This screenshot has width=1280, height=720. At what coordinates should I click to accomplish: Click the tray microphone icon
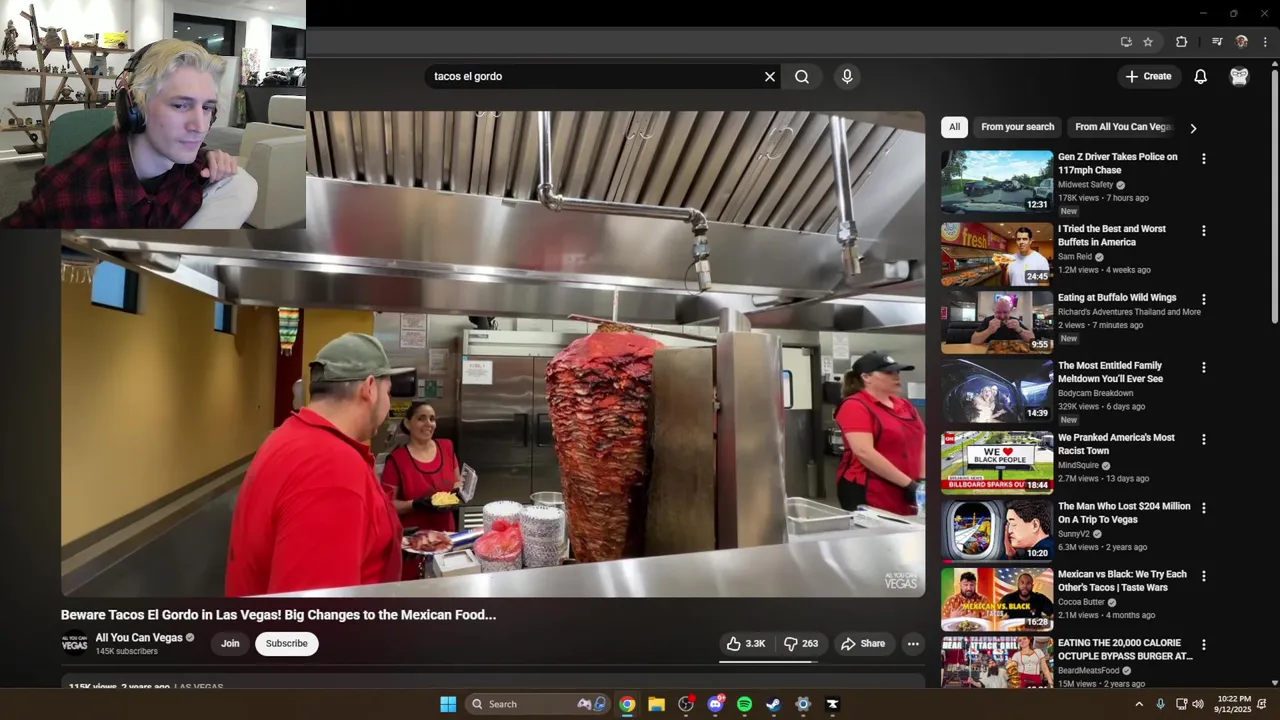(1160, 704)
